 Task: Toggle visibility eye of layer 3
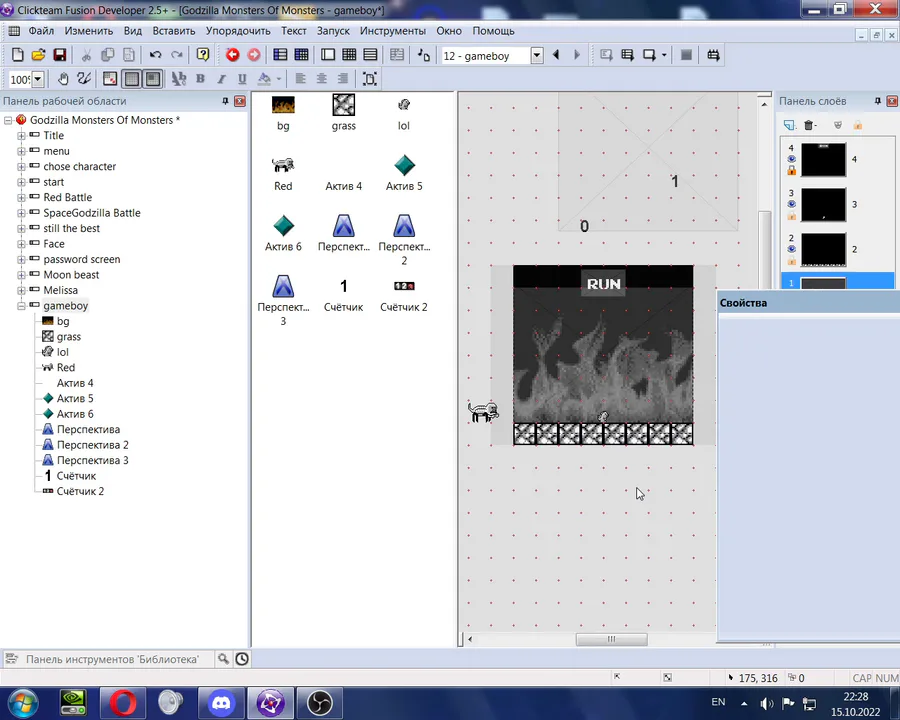coord(792,204)
